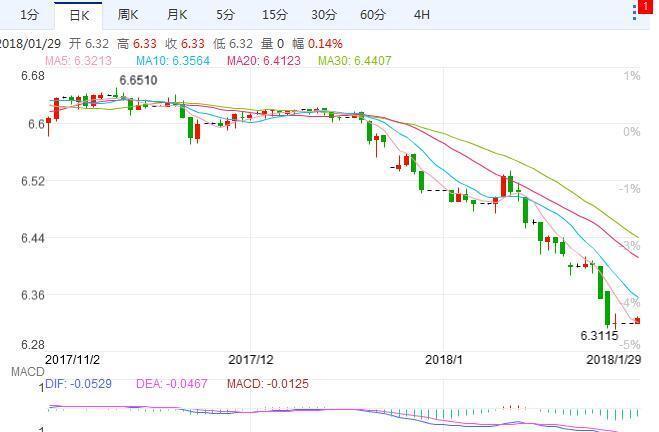Viewport: 659px width, 432px height.
Task: Click the 6.3115 low price label
Action: coord(599,336)
